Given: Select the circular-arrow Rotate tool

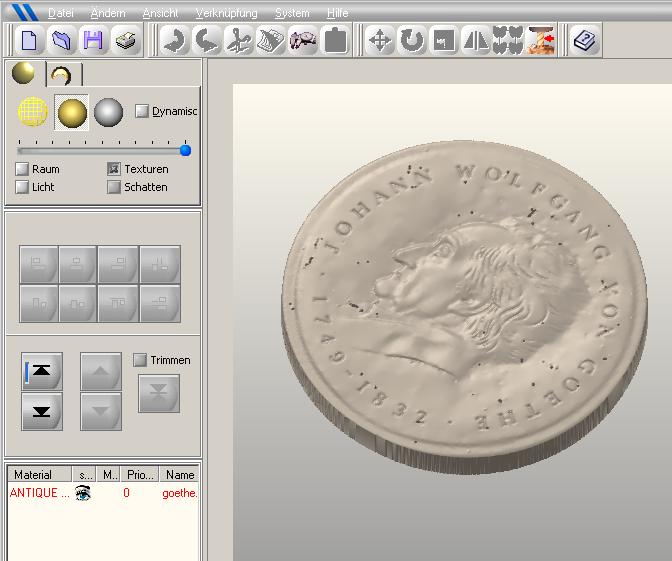Looking at the screenshot, I should coord(412,41).
